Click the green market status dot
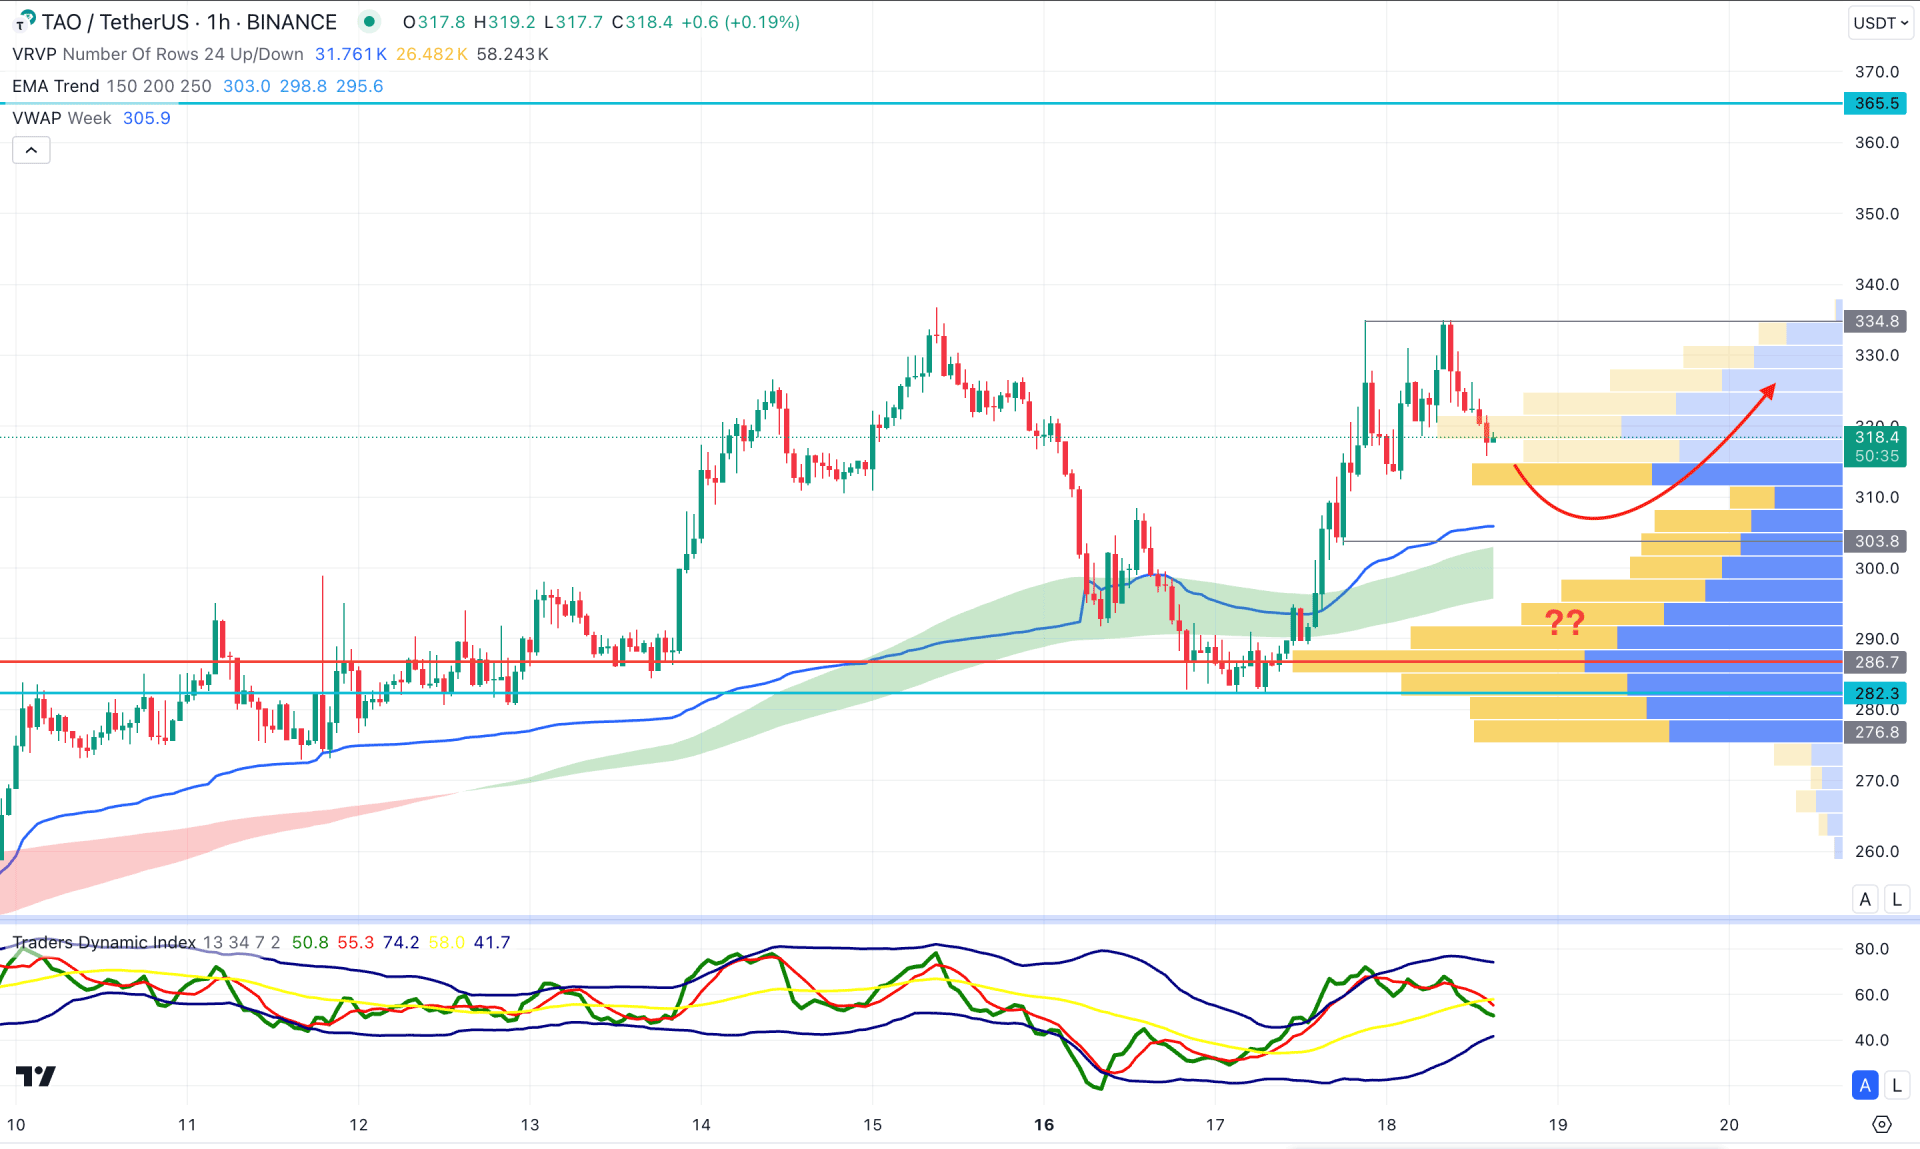Screen dimensions: 1920x1149 370,21
